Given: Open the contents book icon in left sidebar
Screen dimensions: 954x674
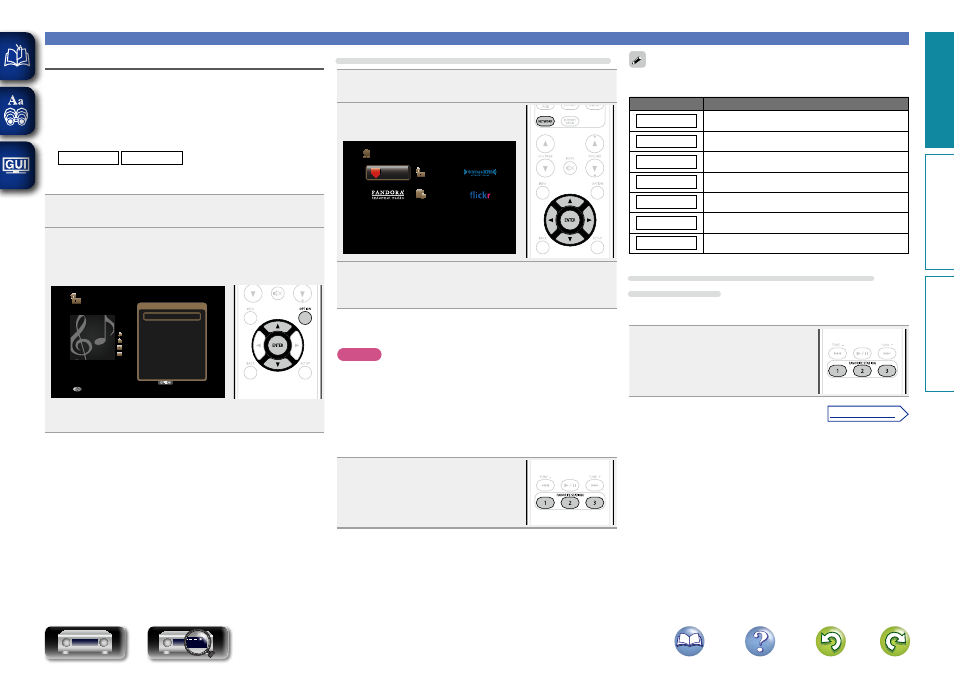Looking at the screenshot, I should tap(17, 57).
